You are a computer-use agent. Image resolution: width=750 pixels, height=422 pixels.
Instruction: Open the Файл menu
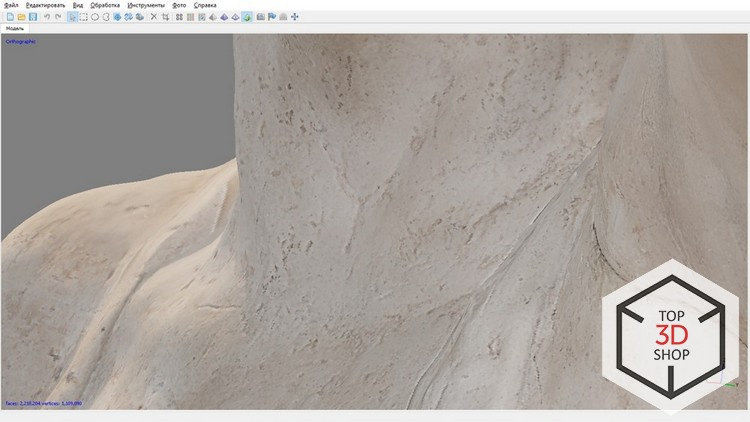(x=11, y=5)
